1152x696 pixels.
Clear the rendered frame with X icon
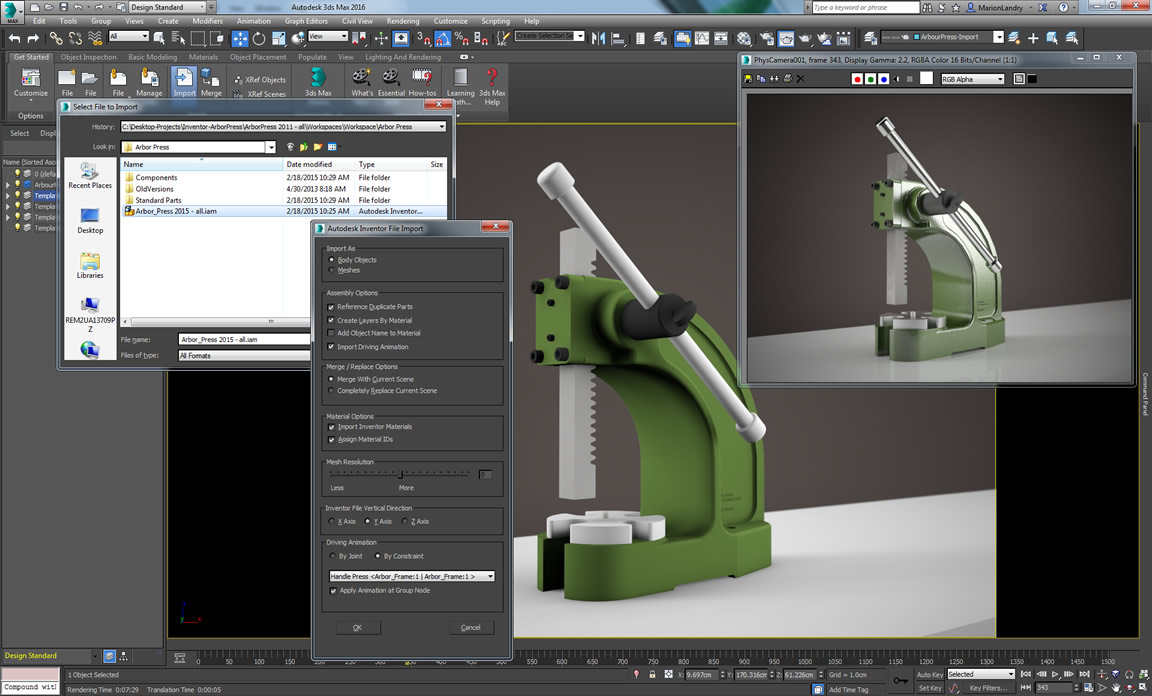click(x=801, y=79)
